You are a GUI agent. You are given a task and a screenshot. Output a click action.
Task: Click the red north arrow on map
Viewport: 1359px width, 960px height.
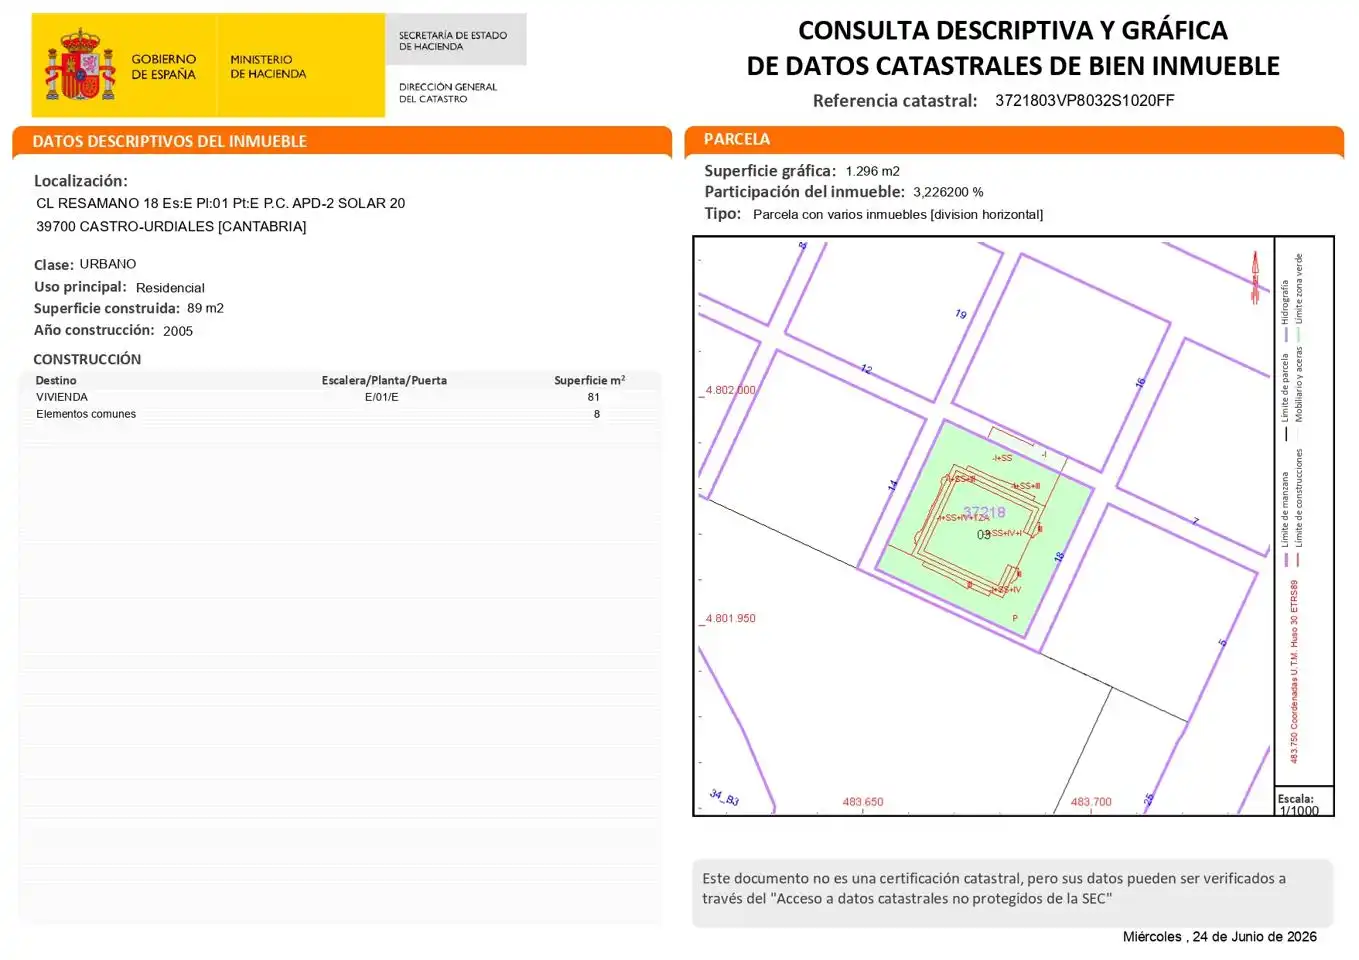[1255, 277]
